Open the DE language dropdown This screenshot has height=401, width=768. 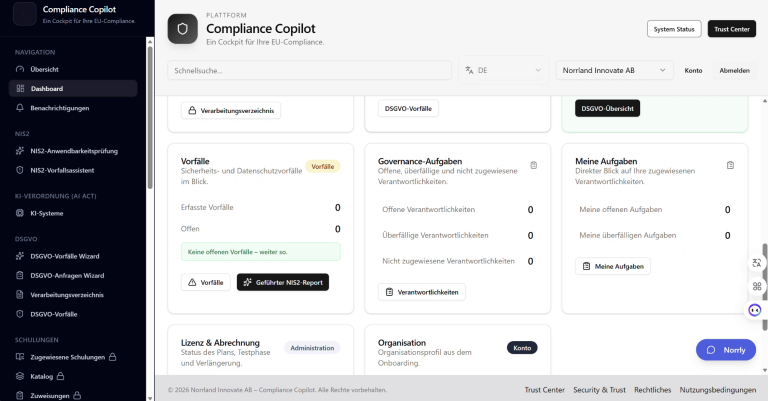point(503,71)
